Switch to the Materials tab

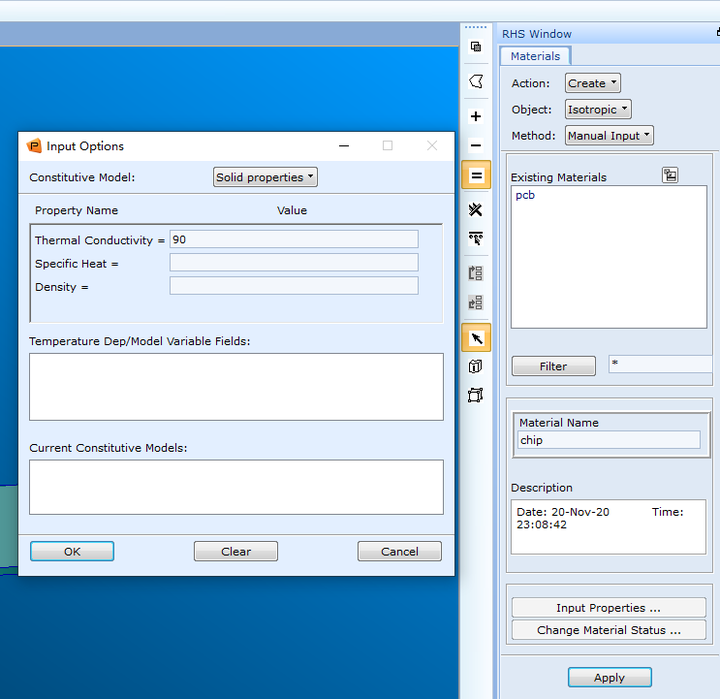(535, 56)
